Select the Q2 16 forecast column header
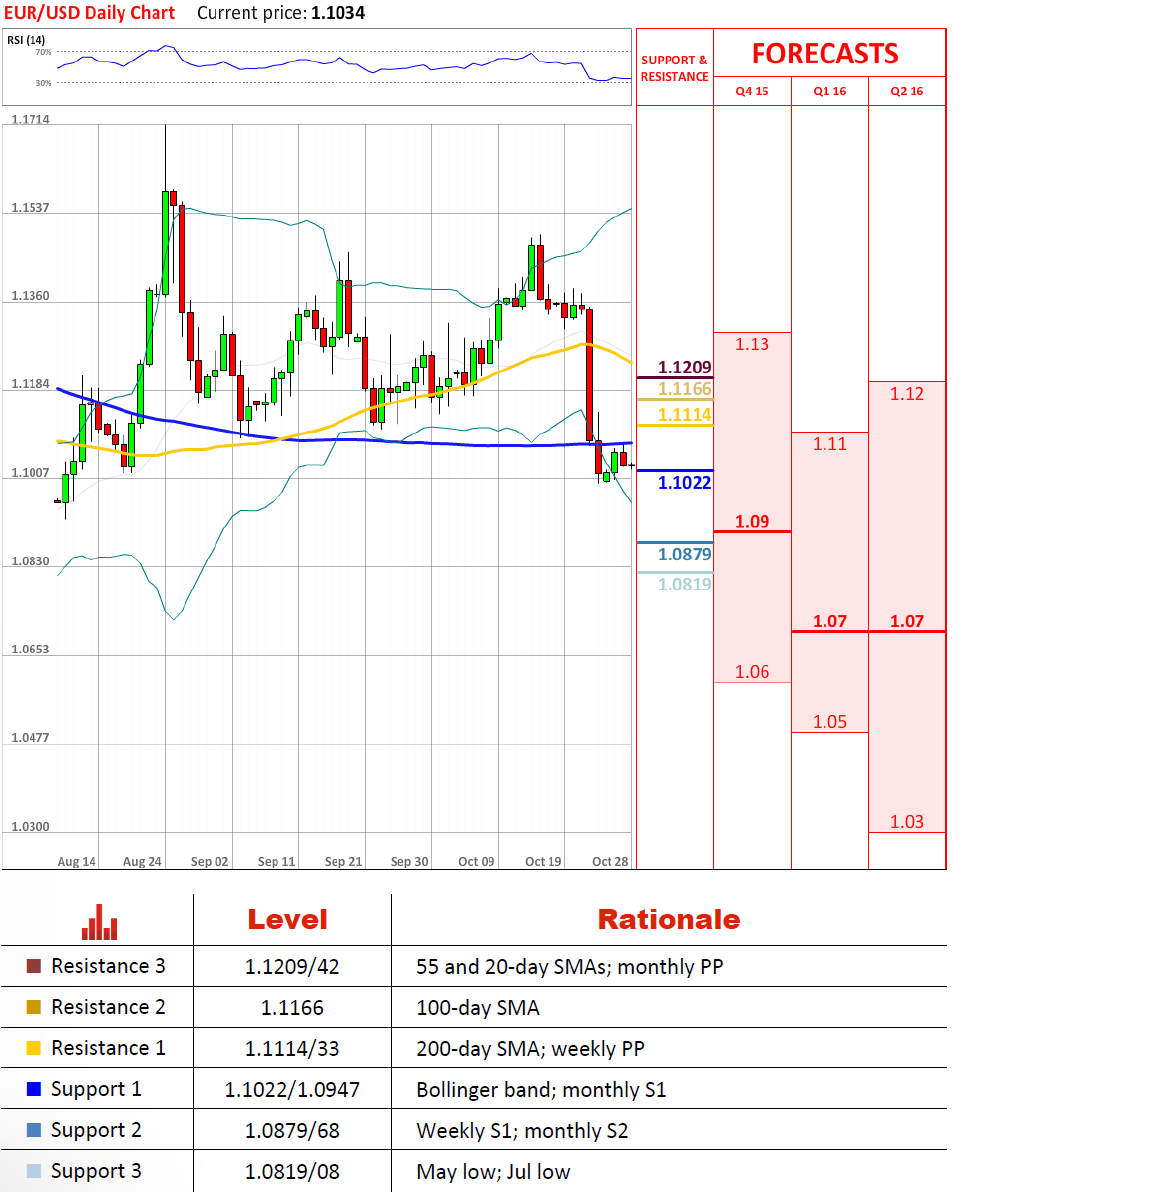 (907, 91)
